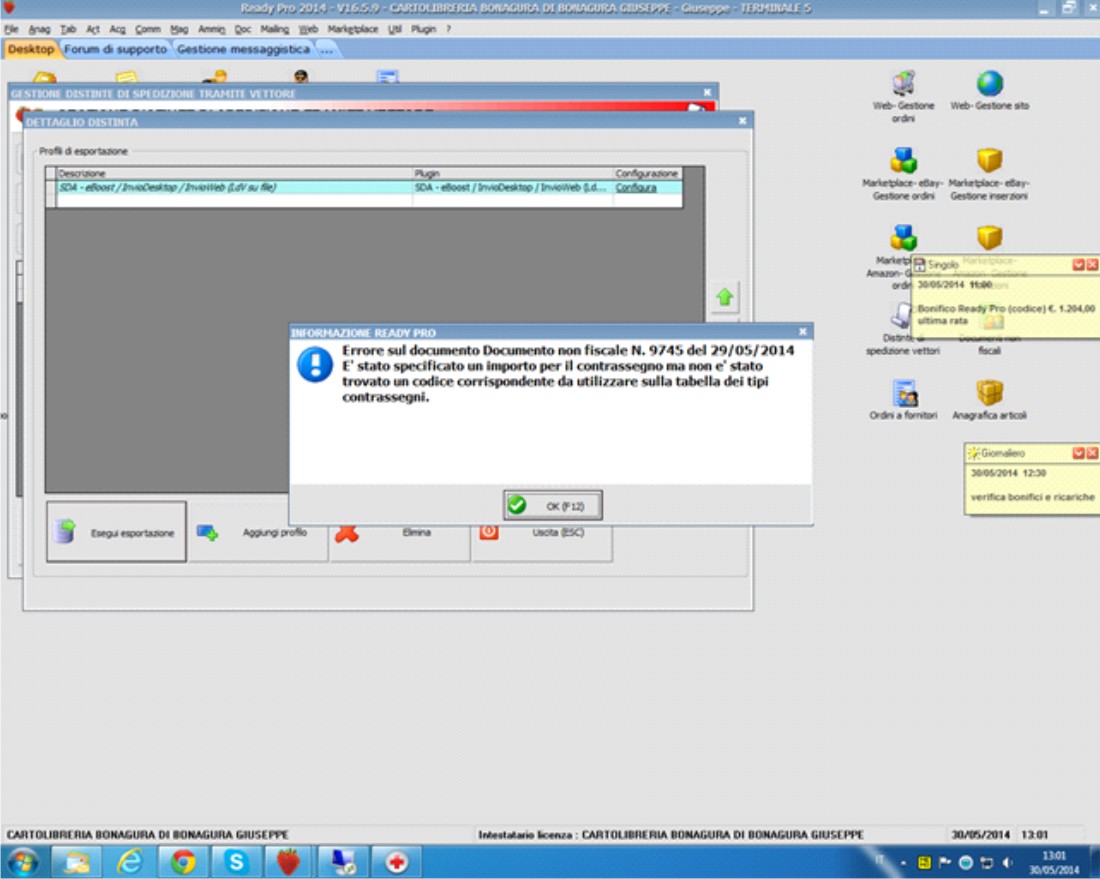Click OK (F12) in the error dialog
Screen dimensions: 1100x879
552,505
